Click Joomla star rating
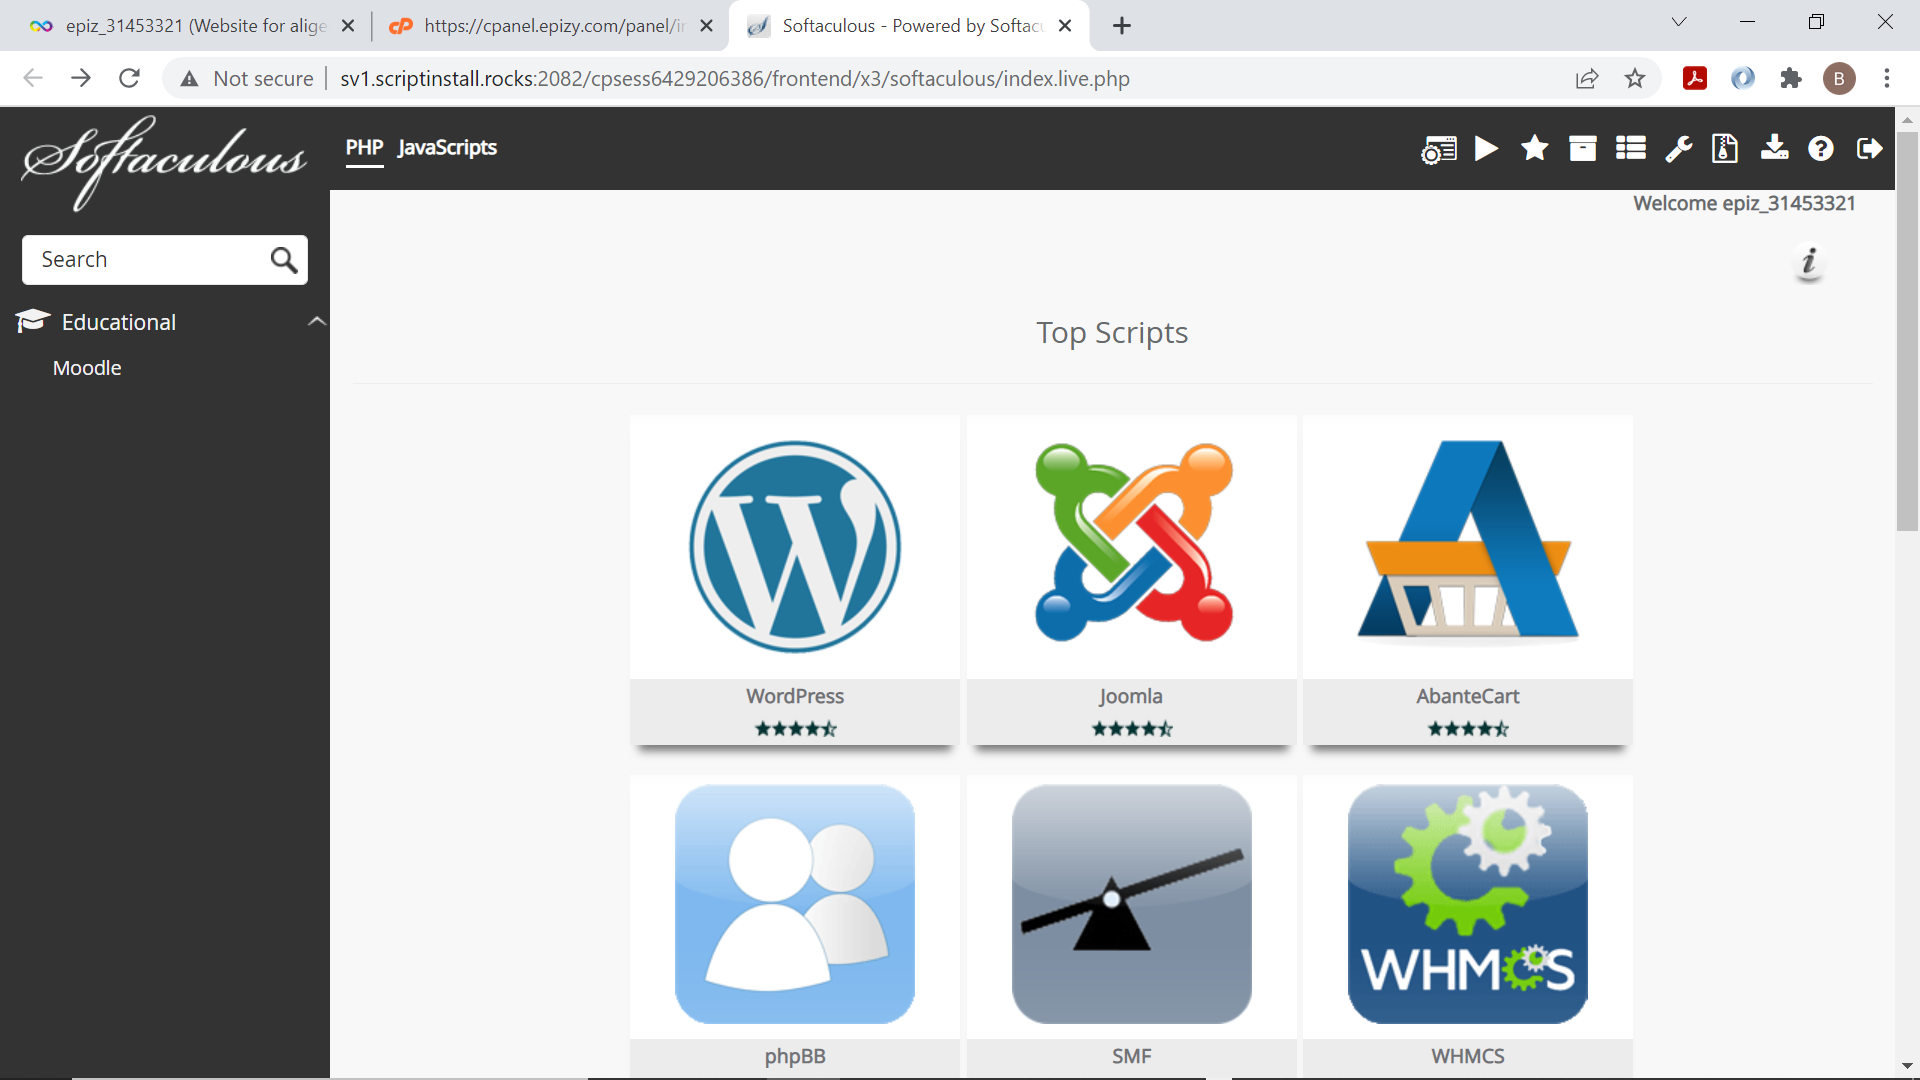 (x=1132, y=729)
